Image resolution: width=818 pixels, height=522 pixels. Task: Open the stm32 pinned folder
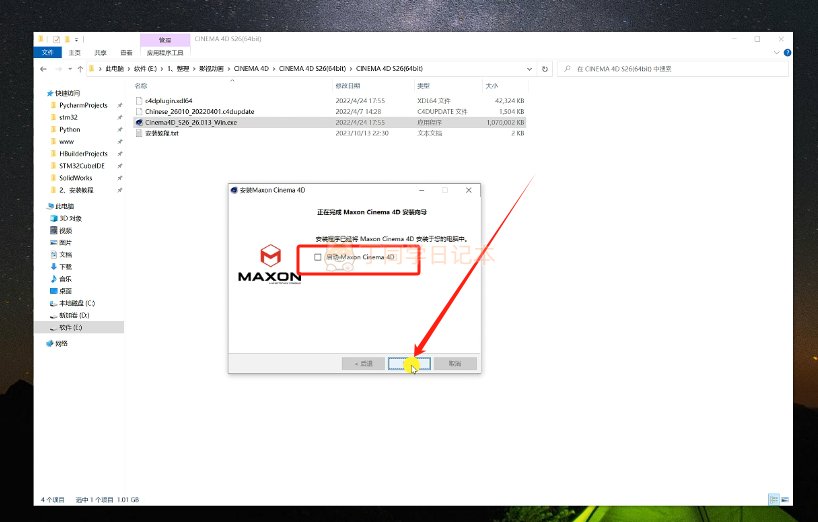68,117
